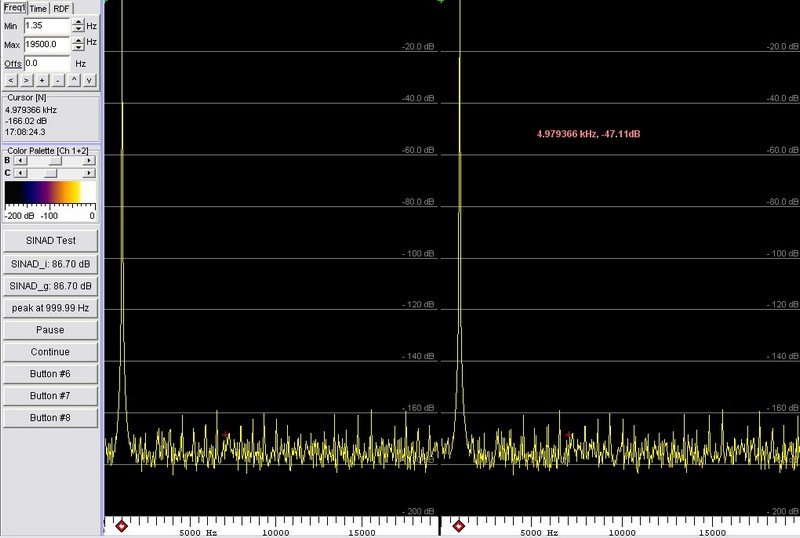Screen dimensions: 800x538
Task: Open the RDF tab
Action: pos(61,8)
